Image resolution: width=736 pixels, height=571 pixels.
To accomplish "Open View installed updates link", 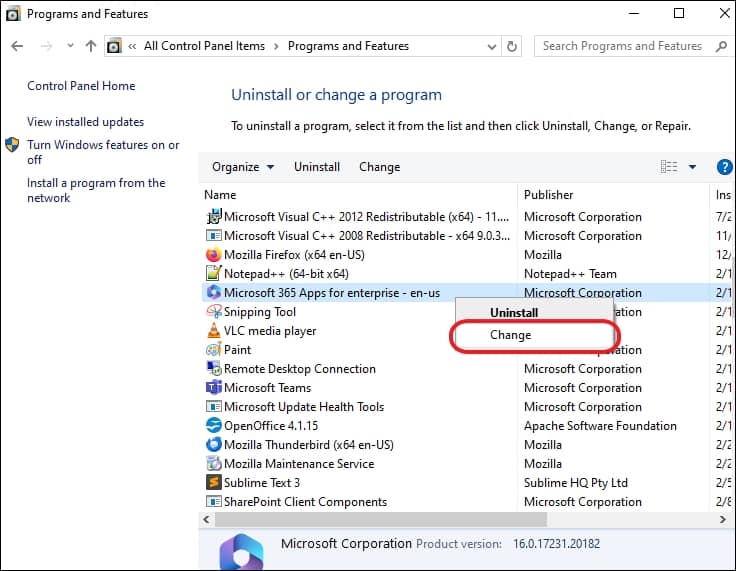I will point(85,122).
